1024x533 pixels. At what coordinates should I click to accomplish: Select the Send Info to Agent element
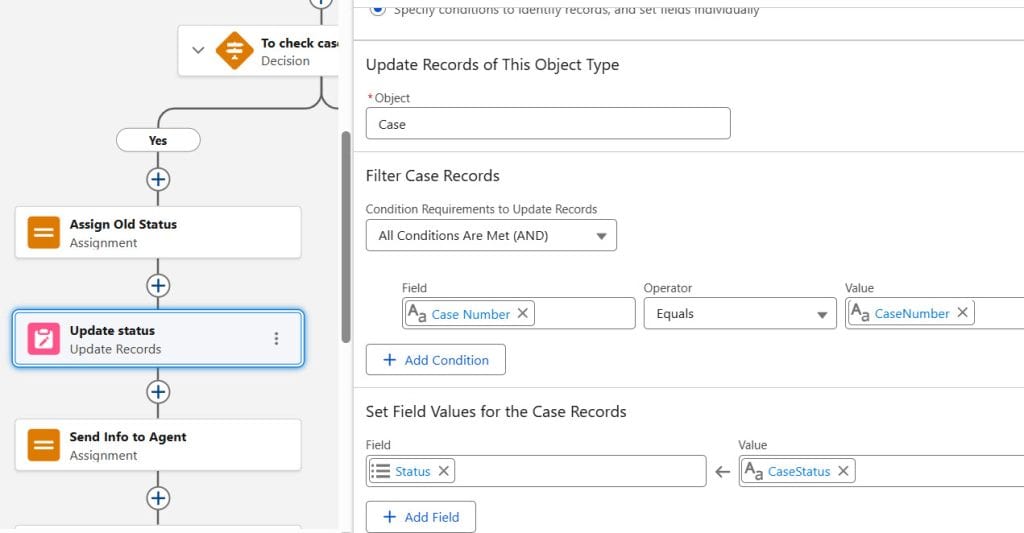pos(158,445)
